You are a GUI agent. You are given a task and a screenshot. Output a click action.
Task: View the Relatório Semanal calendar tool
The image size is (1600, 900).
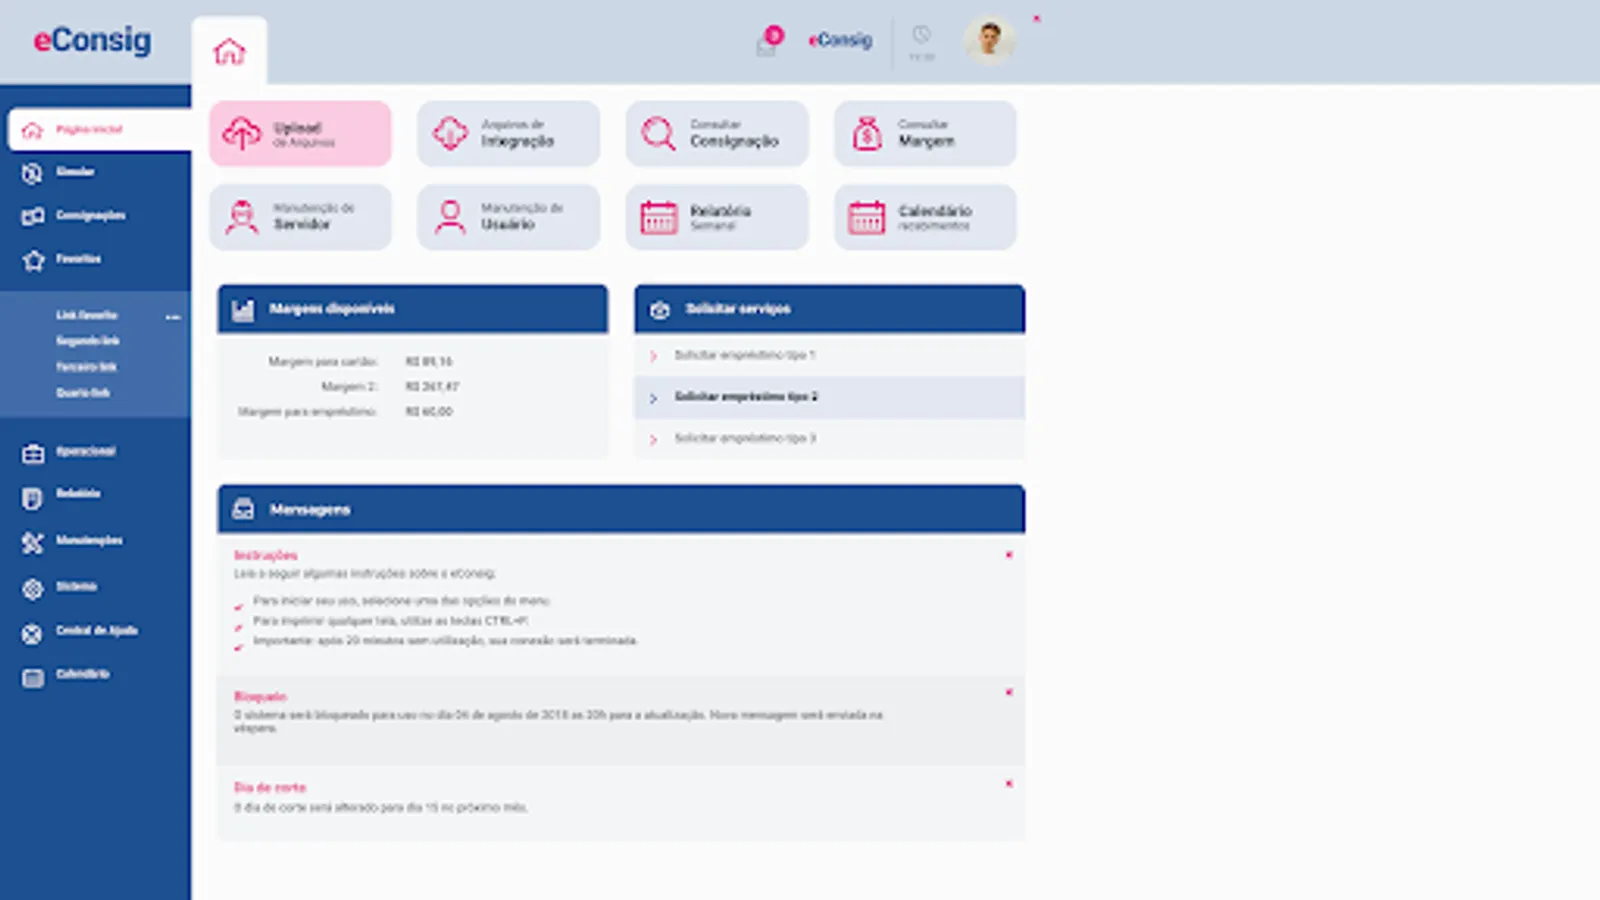716,217
